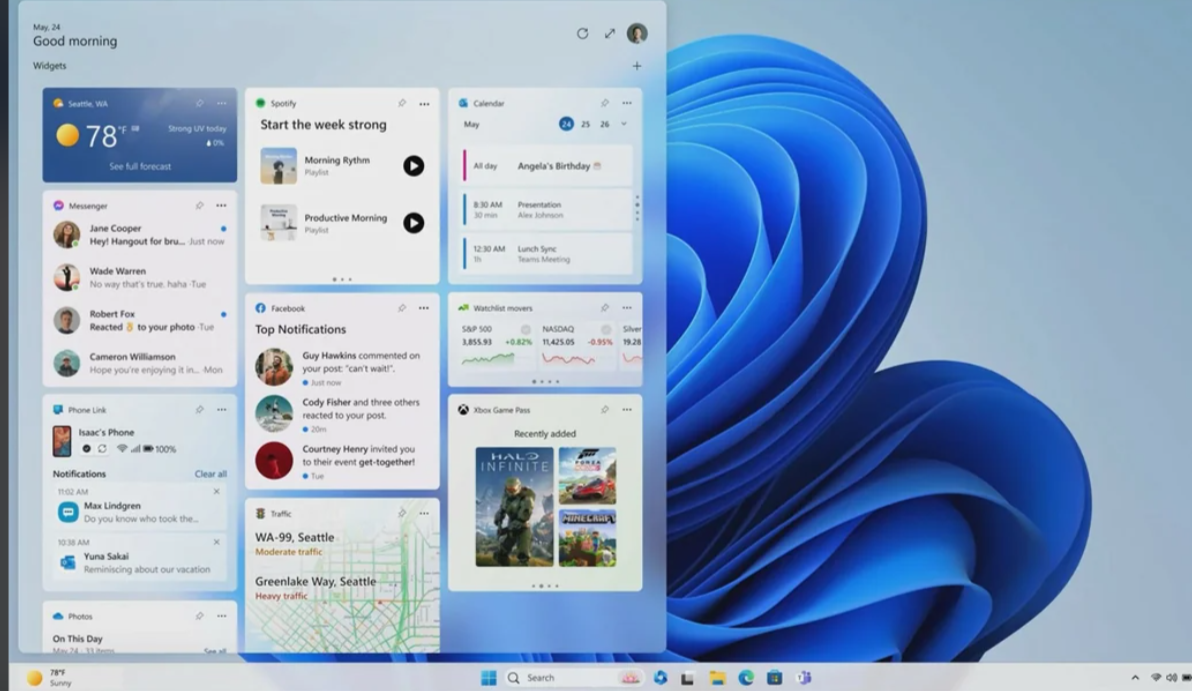Open the user profile avatar

click(x=637, y=33)
